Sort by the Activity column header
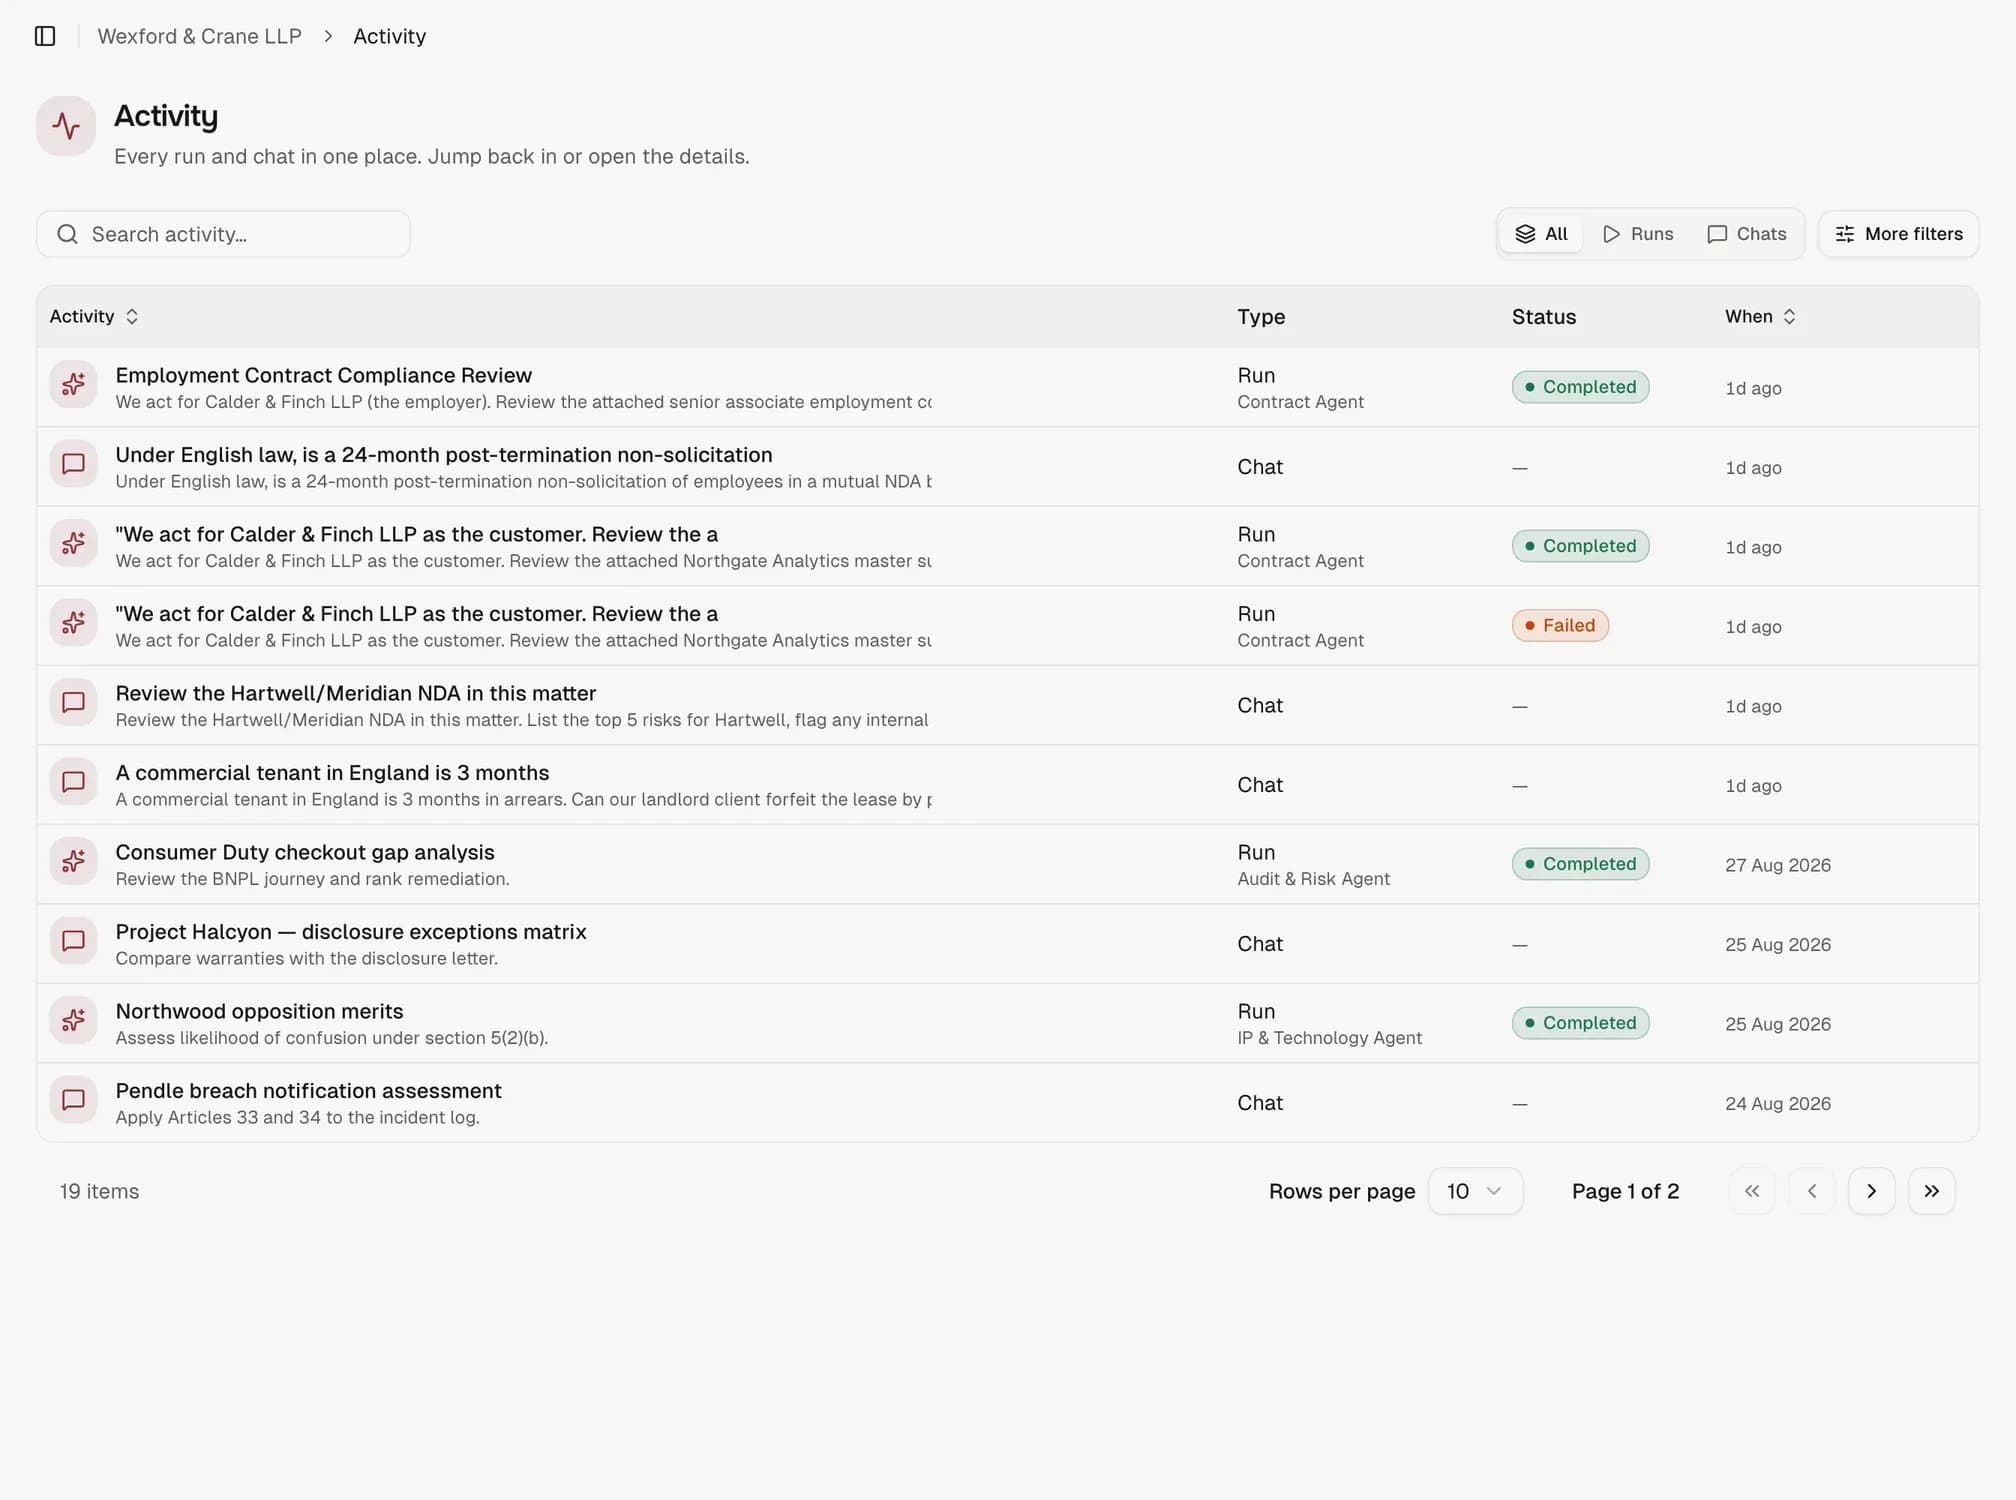This screenshot has height=1500, width=2016. click(x=94, y=316)
